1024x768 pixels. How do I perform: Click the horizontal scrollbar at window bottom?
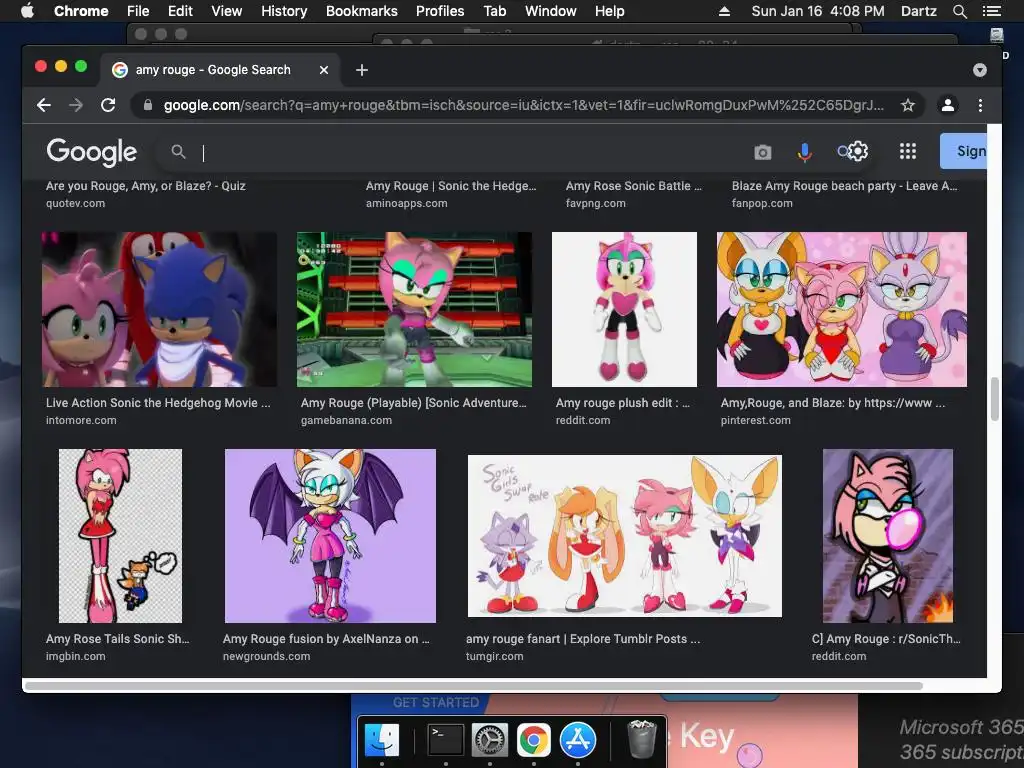pyautogui.click(x=473, y=686)
